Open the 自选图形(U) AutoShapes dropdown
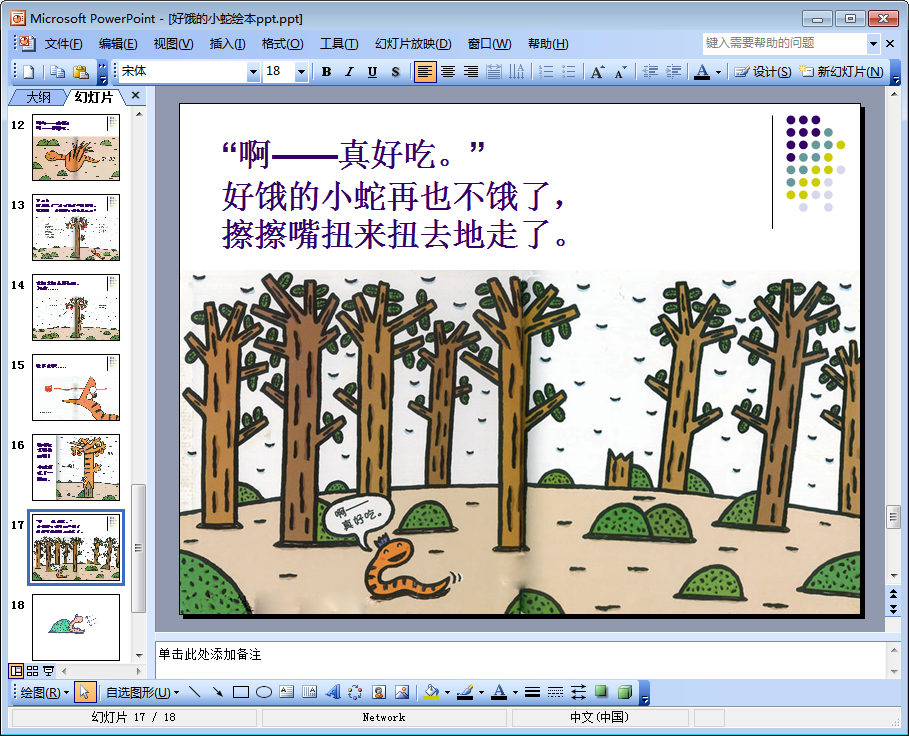This screenshot has height=736, width=909. click(x=143, y=693)
